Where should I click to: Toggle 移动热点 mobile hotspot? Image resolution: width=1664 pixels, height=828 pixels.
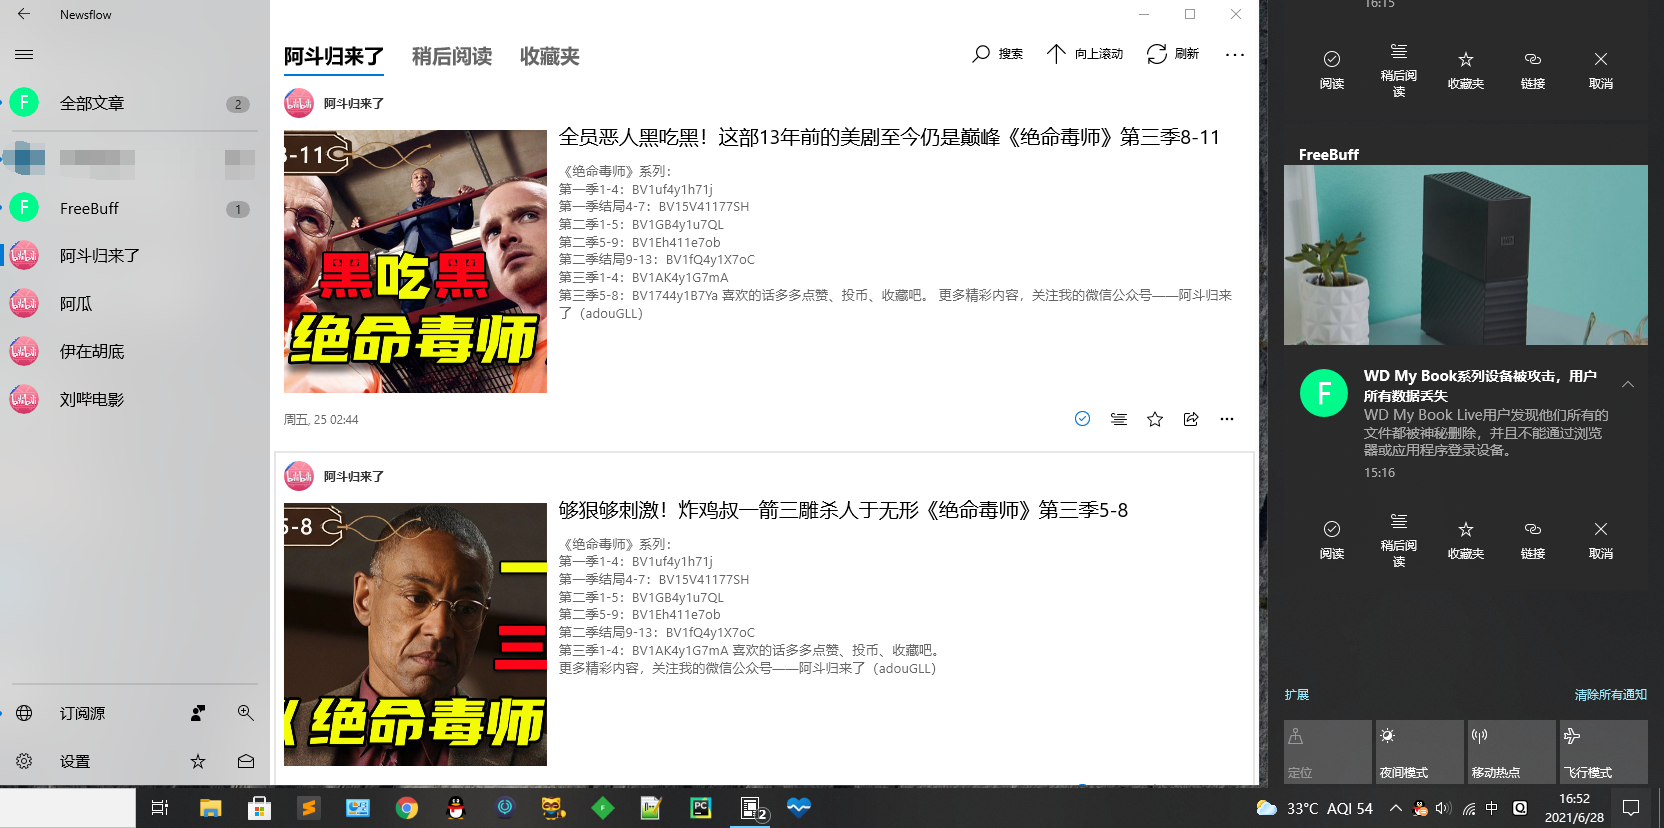(1512, 752)
